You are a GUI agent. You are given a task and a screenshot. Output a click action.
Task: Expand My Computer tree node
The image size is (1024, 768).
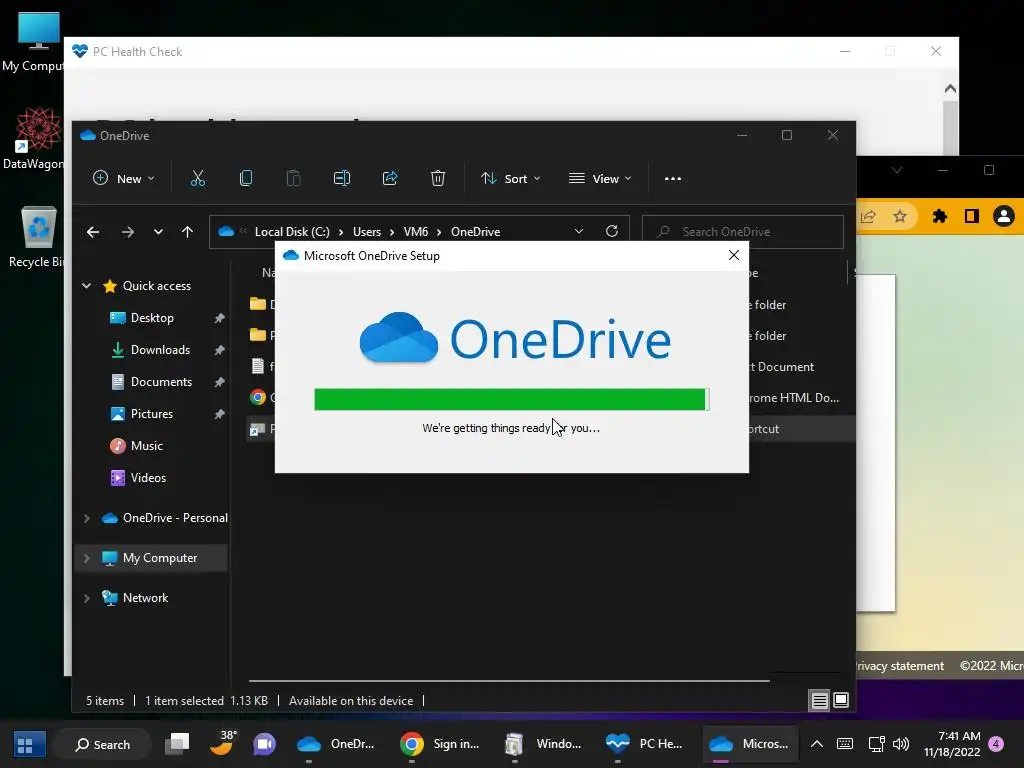[x=86, y=558]
